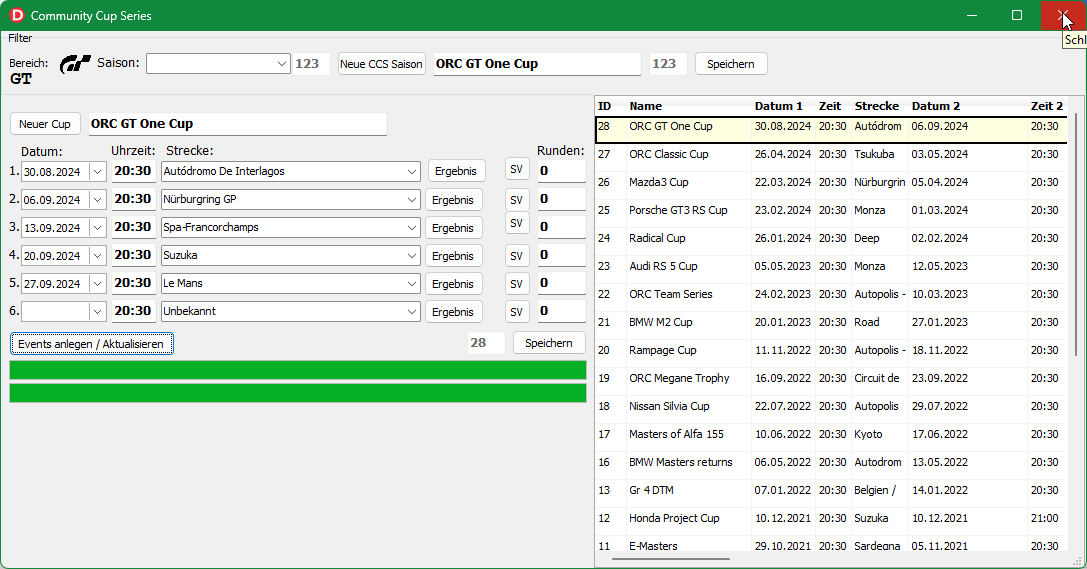
Task: Sort the list by Name column header
Action: 646,106
